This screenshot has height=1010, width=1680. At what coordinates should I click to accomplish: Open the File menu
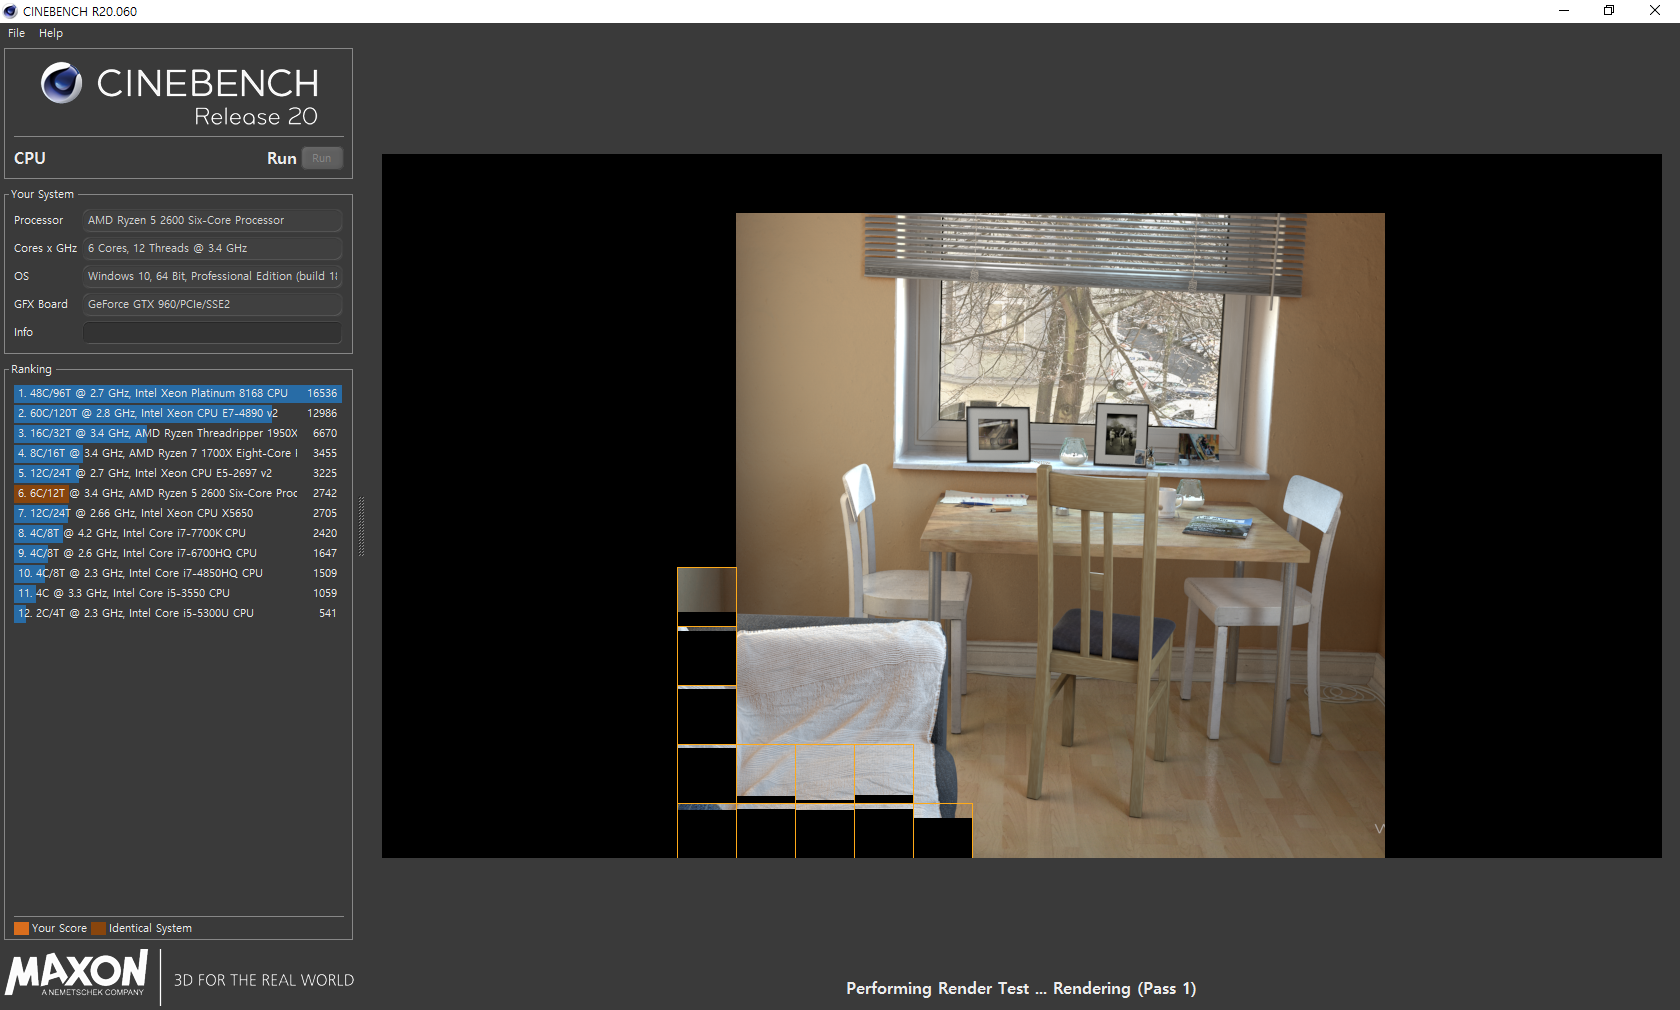[x=16, y=33]
